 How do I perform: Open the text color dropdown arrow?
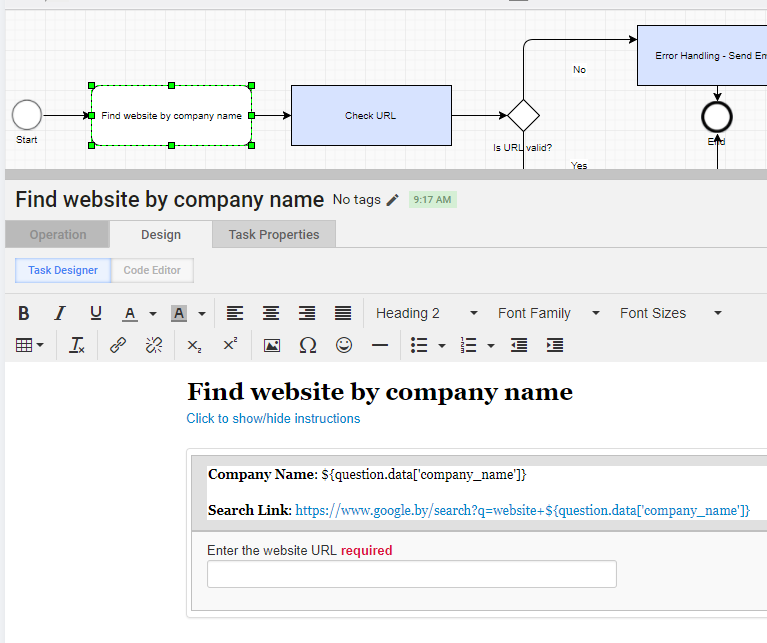tap(153, 313)
